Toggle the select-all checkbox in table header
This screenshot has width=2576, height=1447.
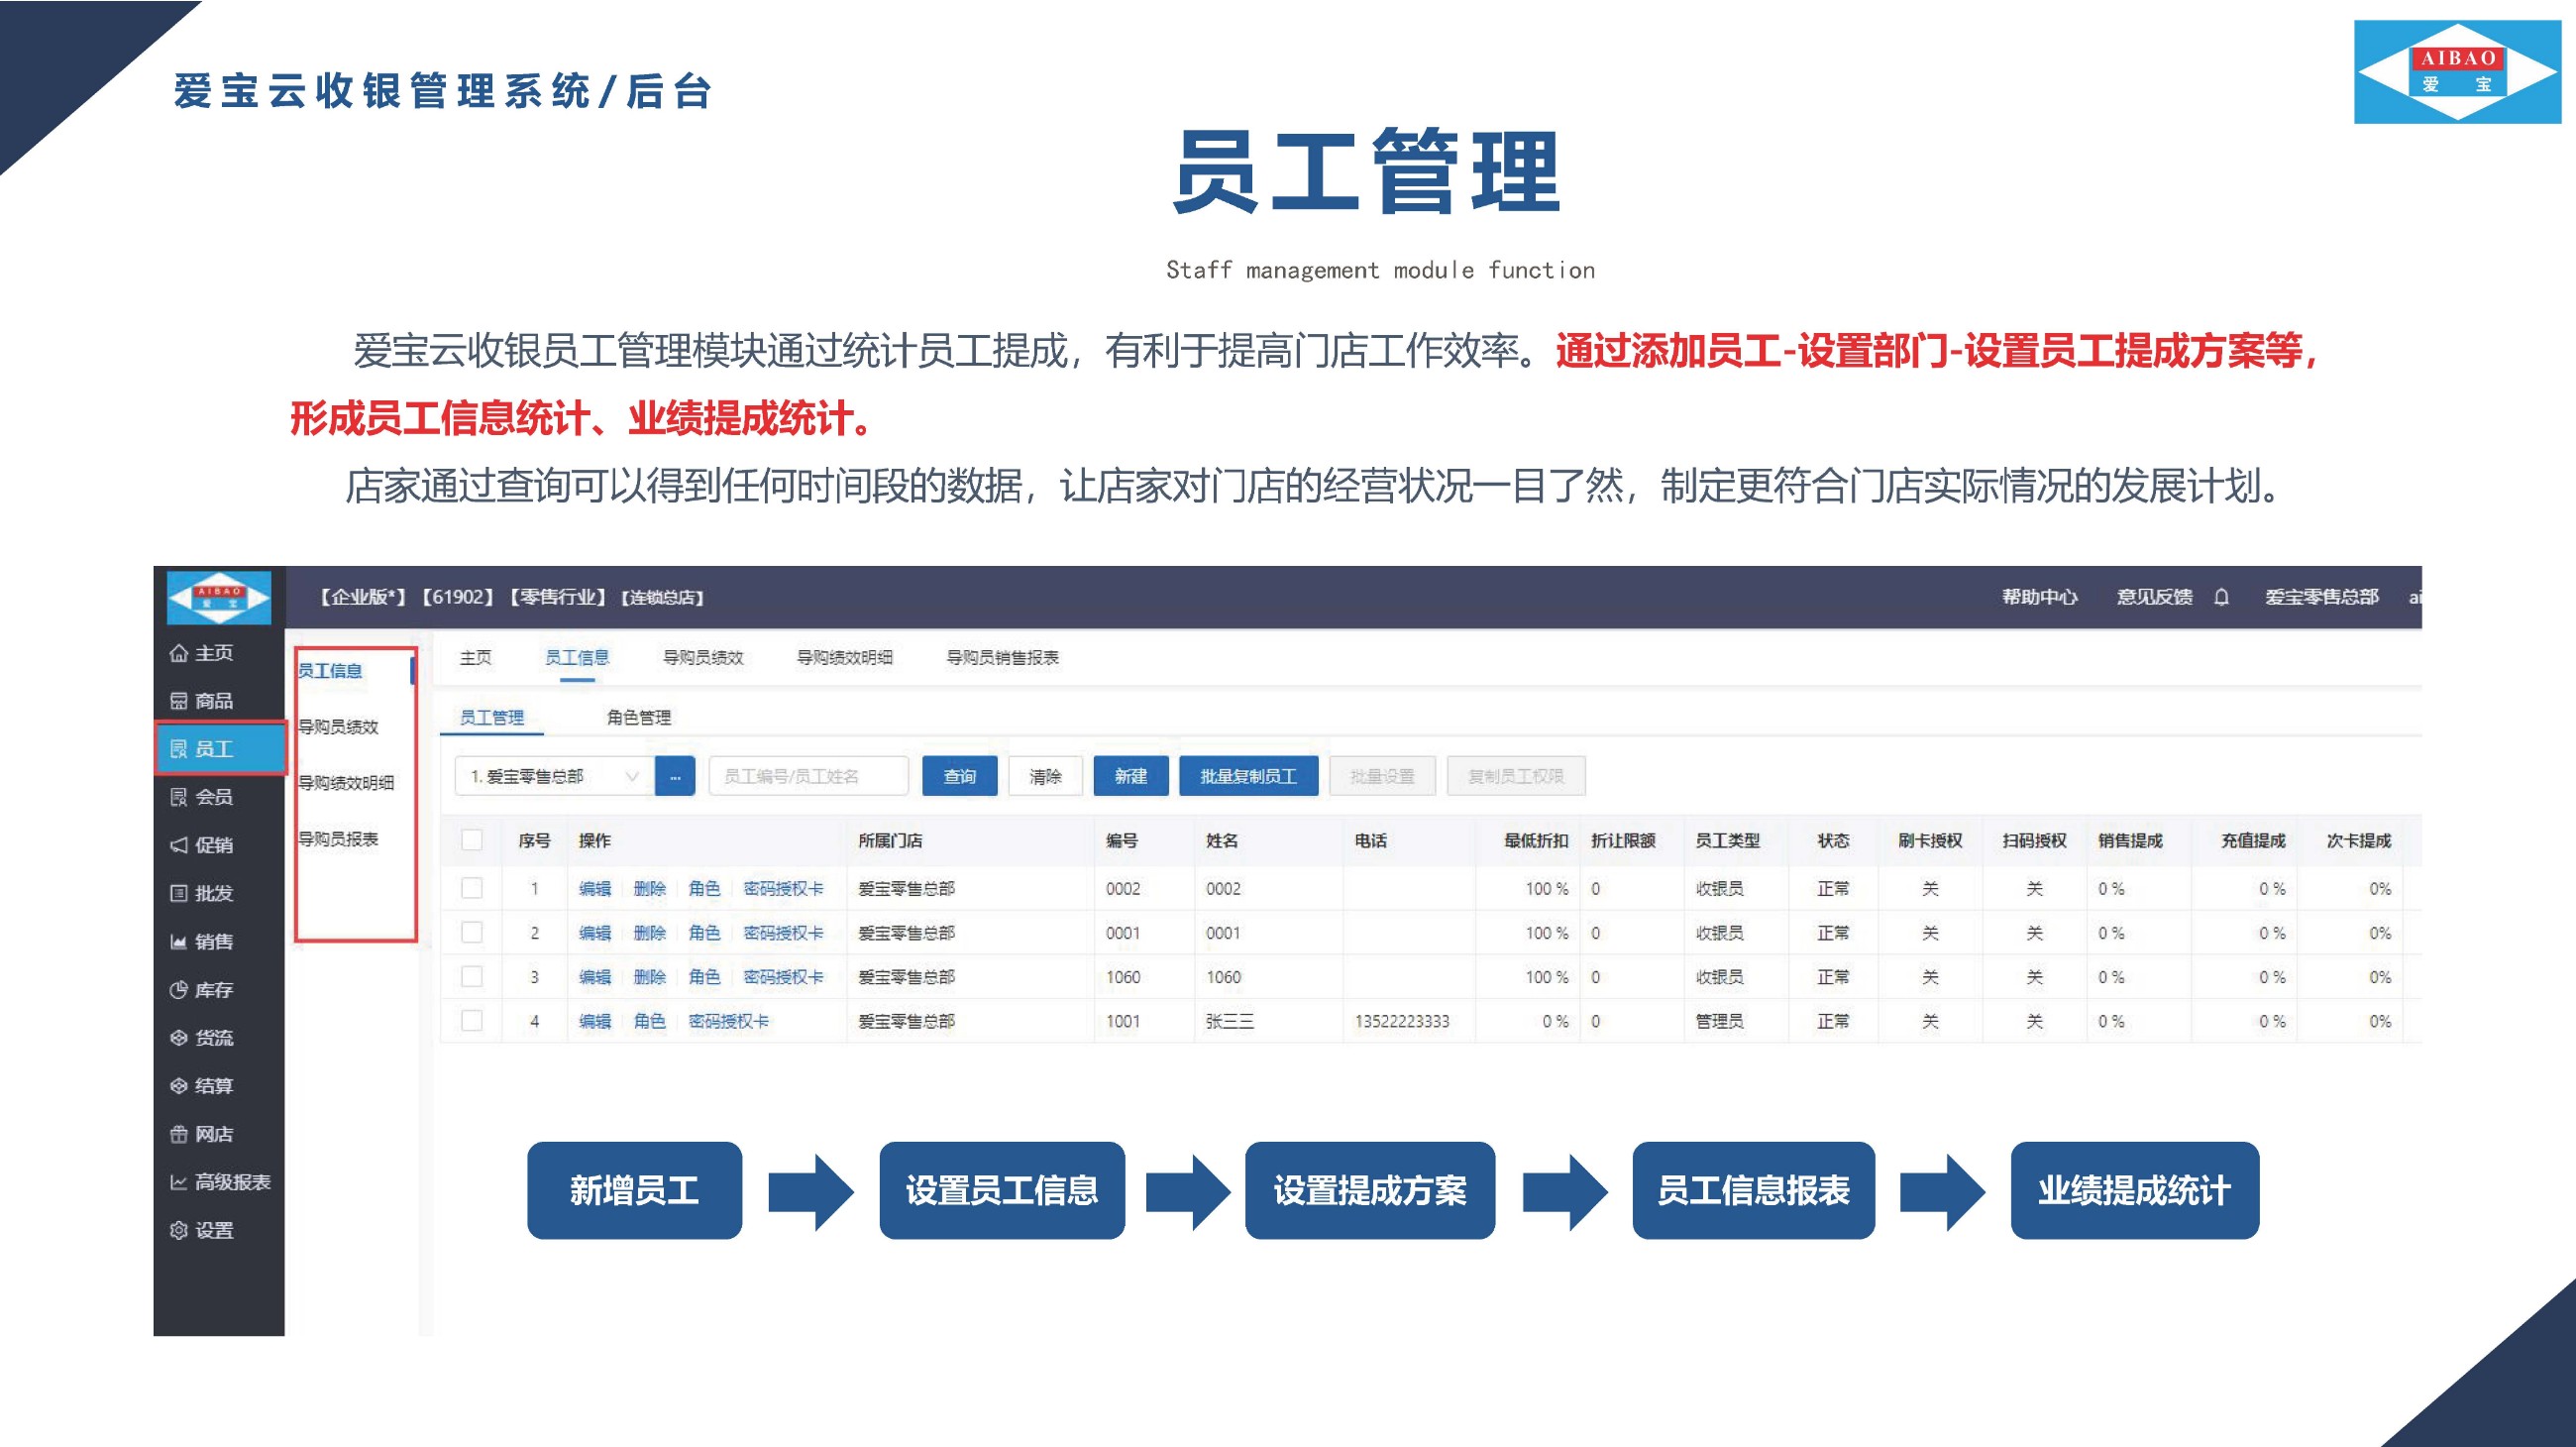472,840
